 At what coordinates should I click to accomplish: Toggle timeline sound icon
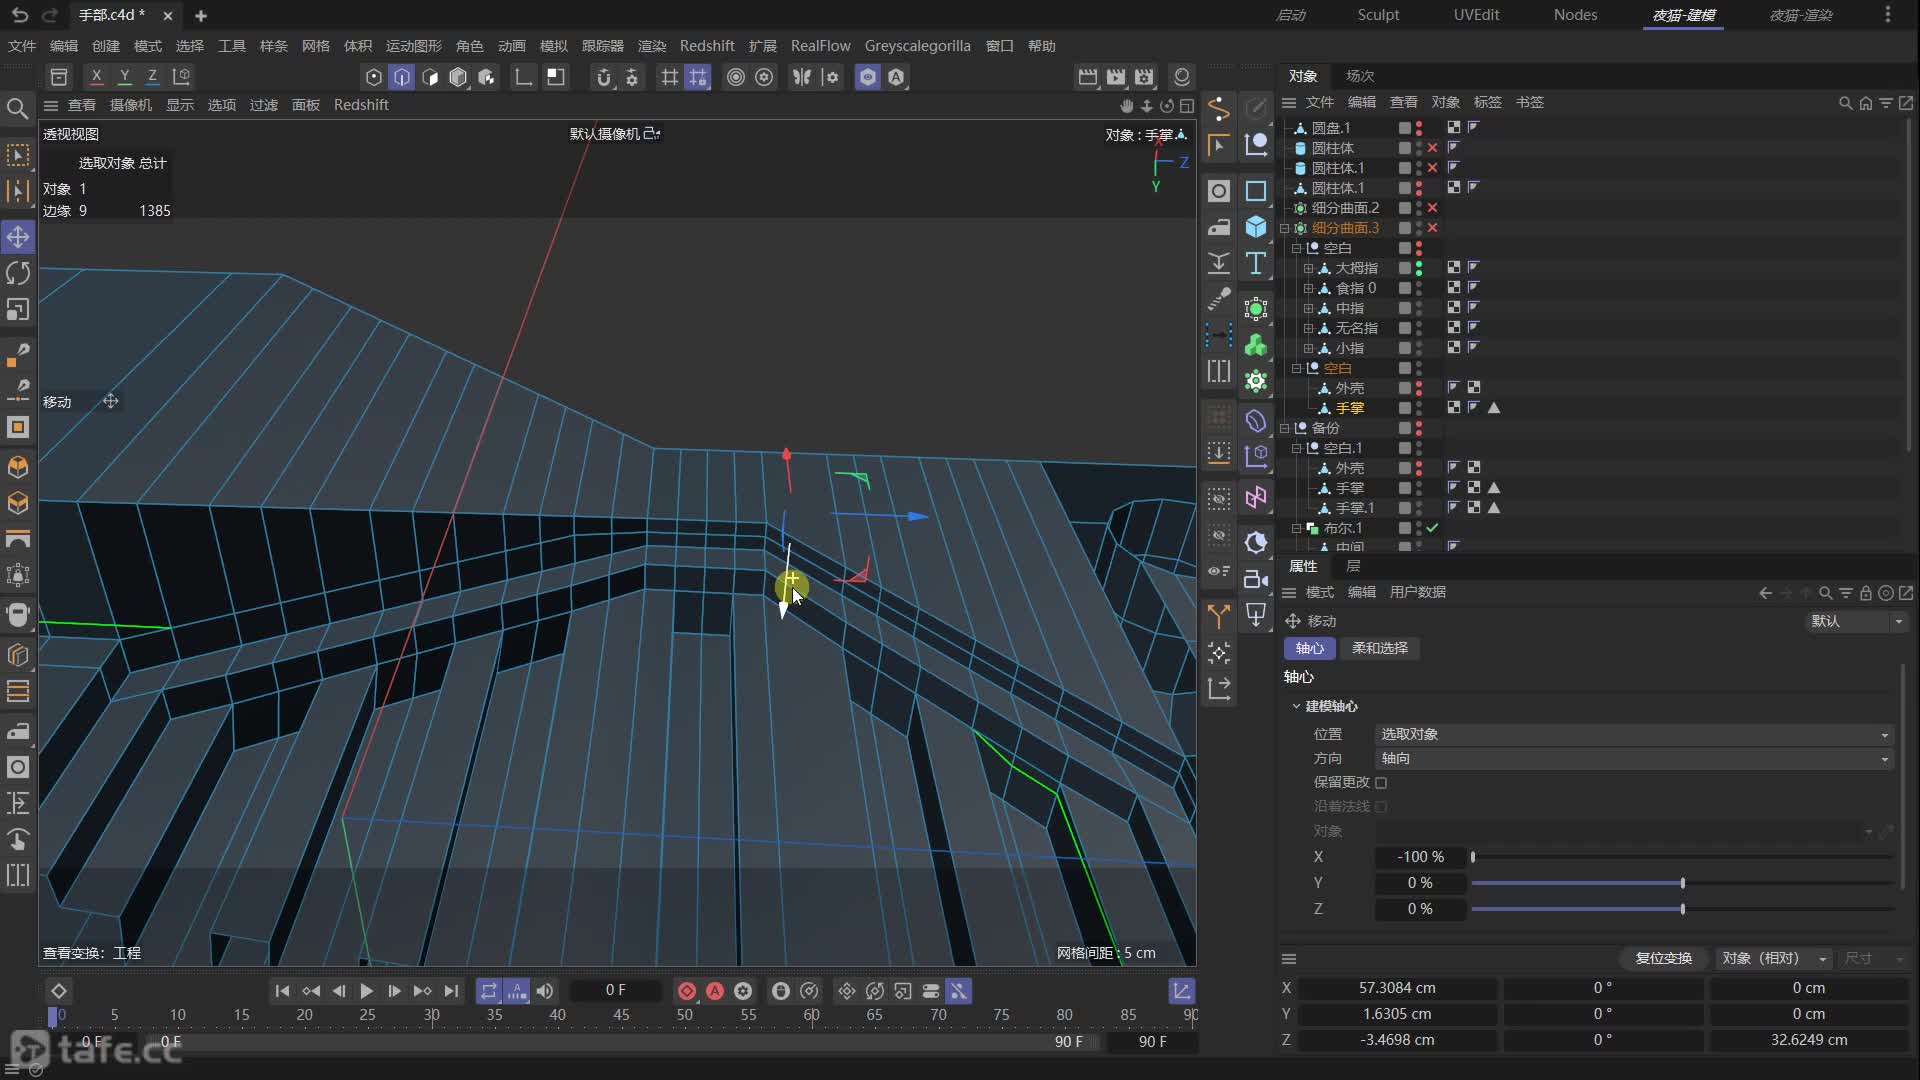coord(545,991)
